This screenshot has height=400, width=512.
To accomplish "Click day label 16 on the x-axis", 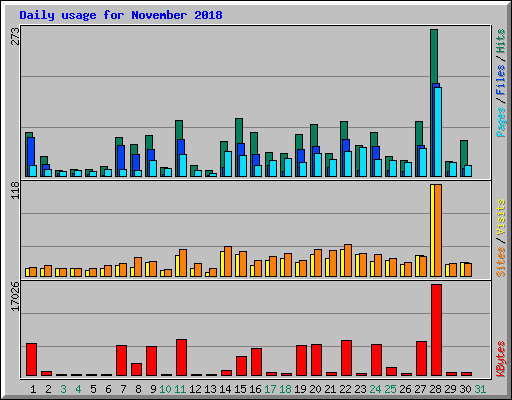I will [255, 389].
